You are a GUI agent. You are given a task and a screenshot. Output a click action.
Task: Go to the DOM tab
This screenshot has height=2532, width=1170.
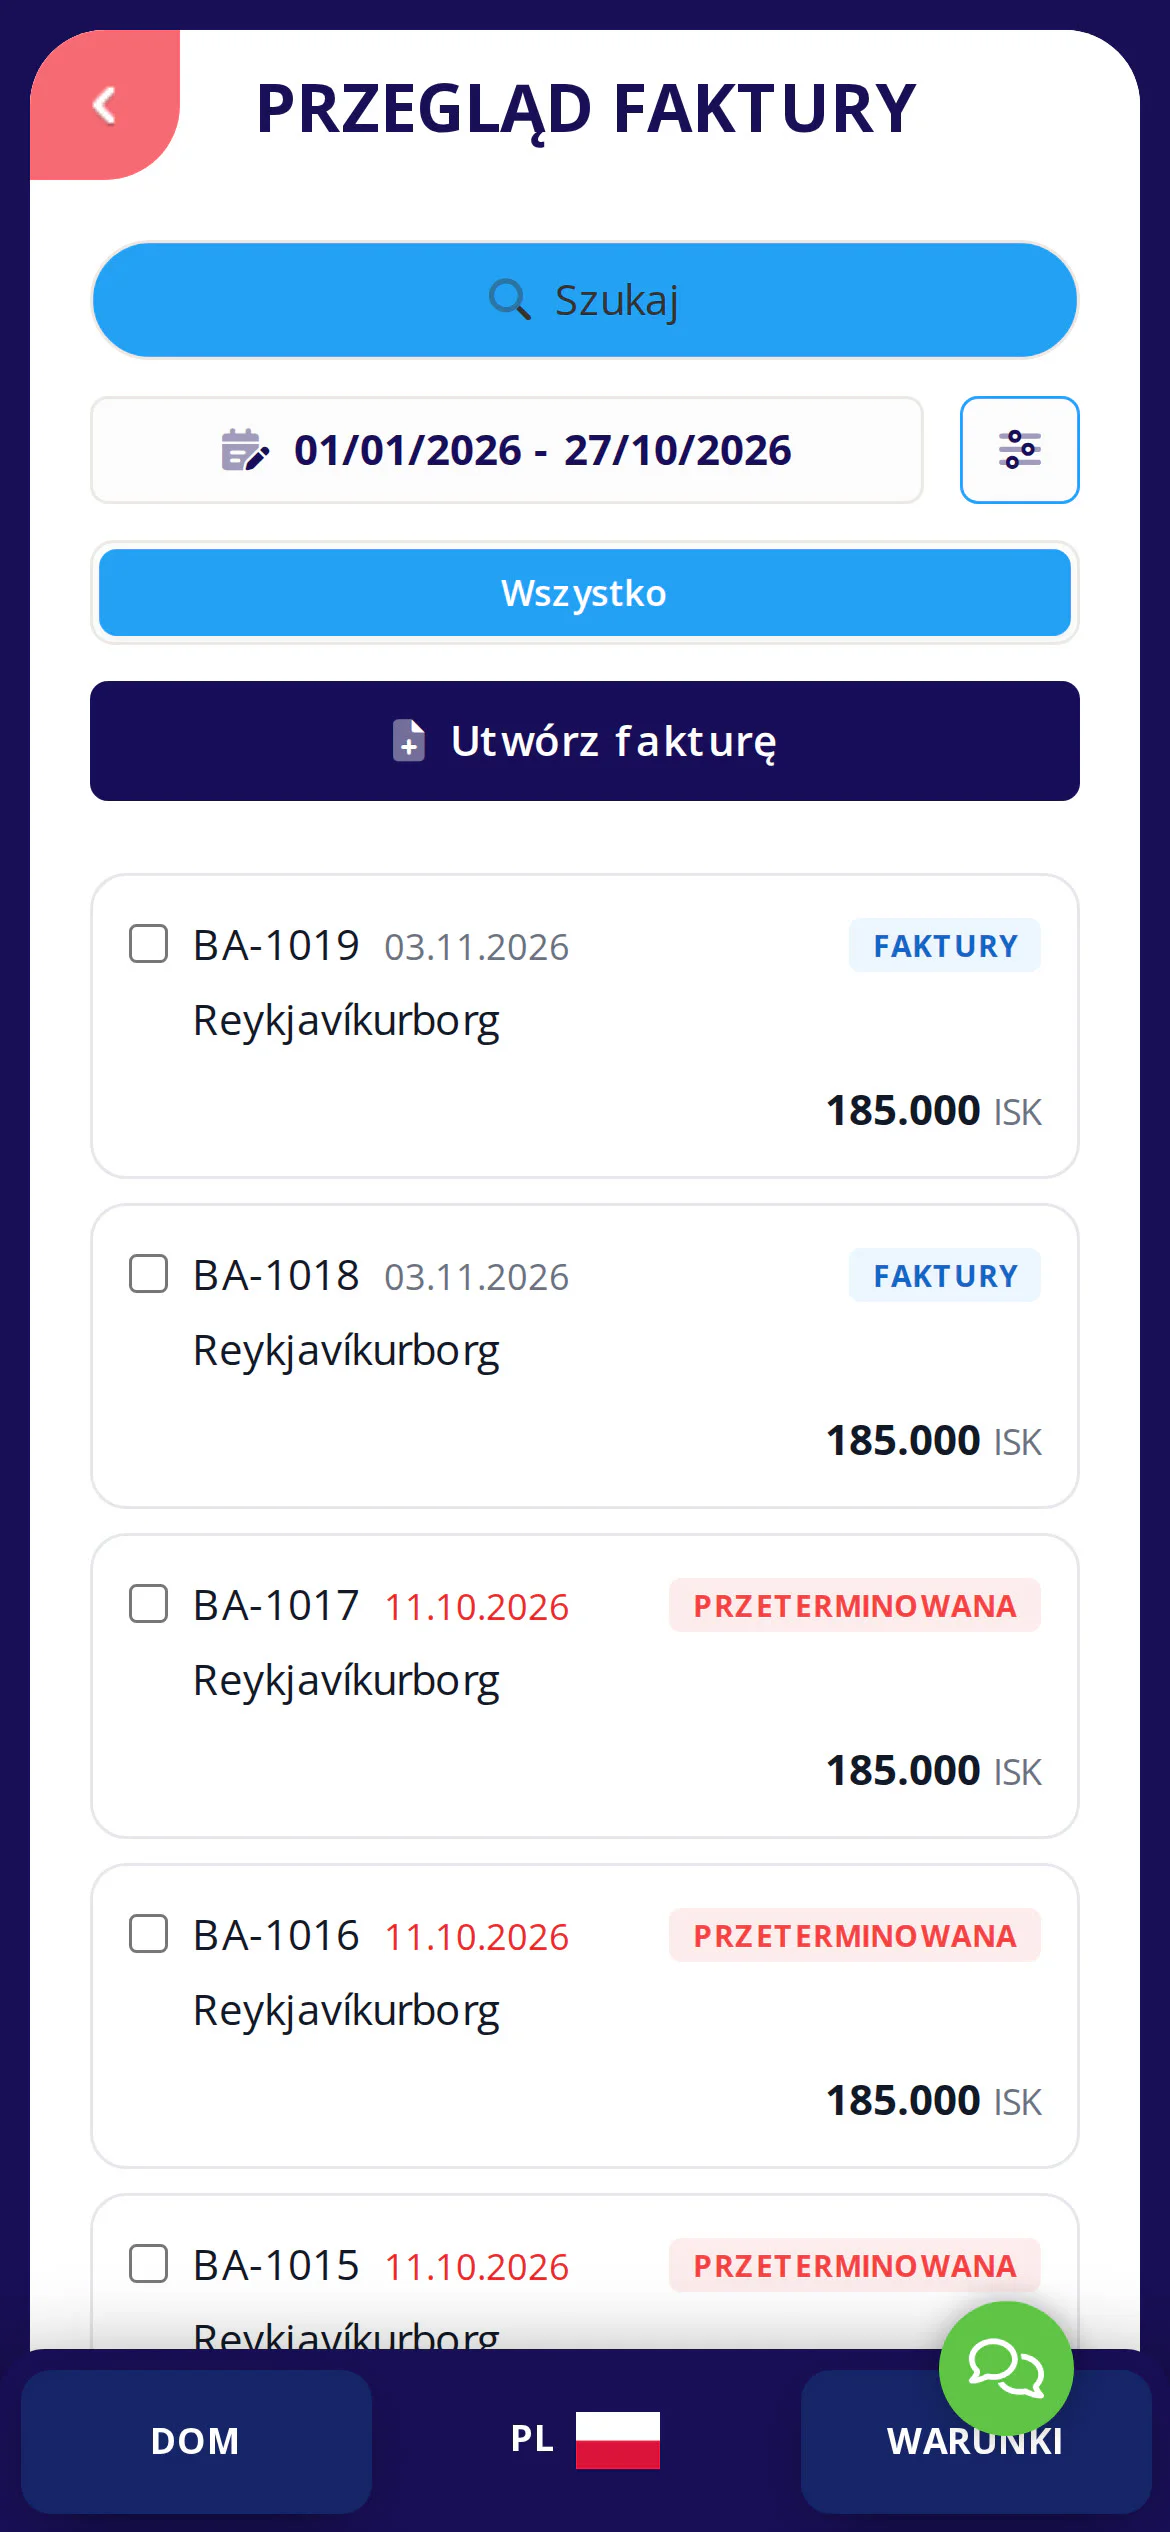click(196, 2441)
